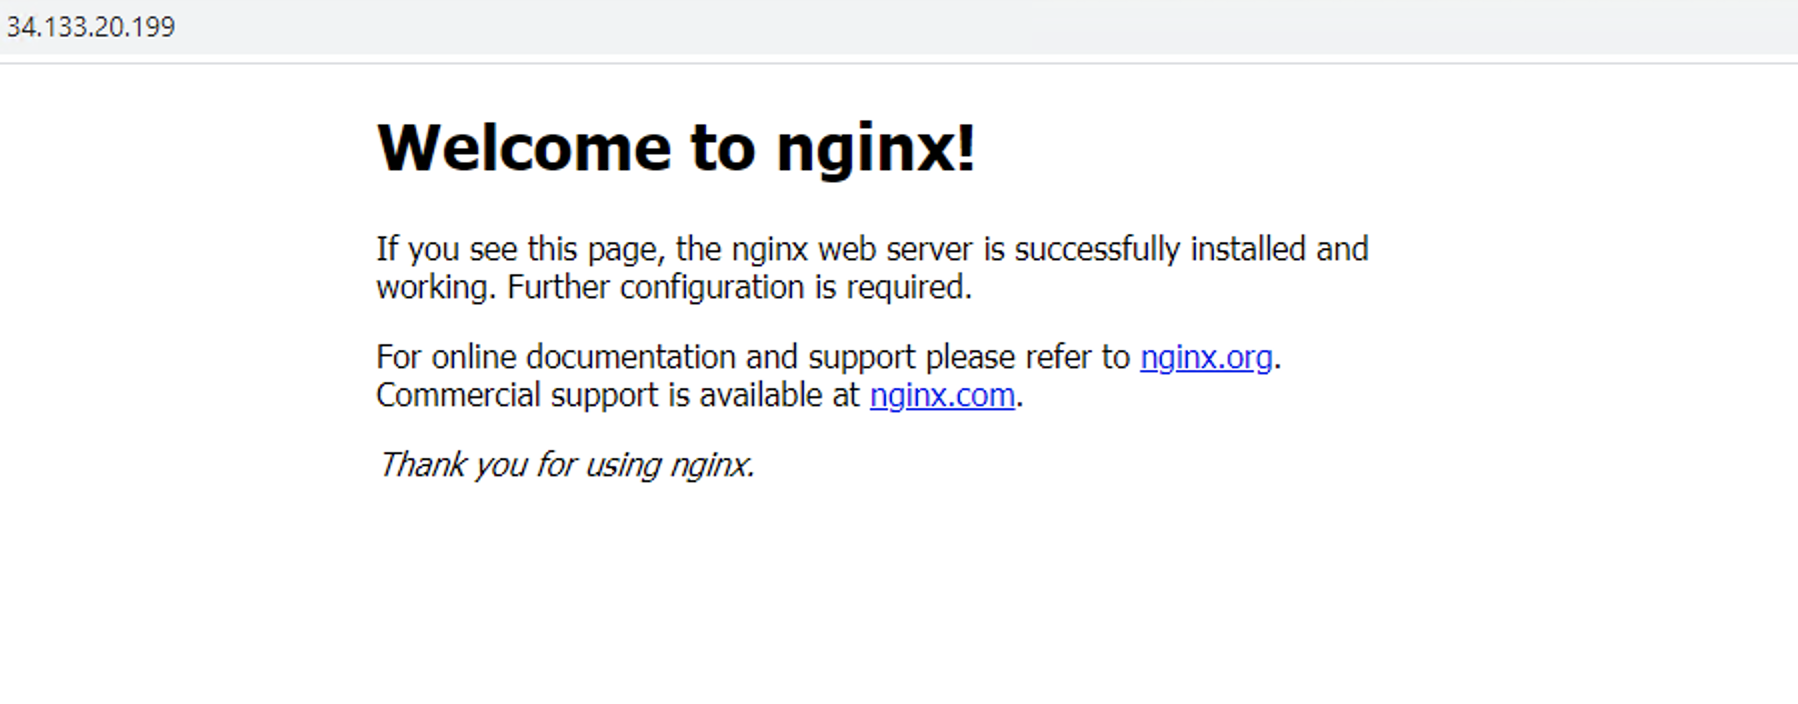
Task: Click the "Welcome to nginx!" heading
Action: [676, 148]
